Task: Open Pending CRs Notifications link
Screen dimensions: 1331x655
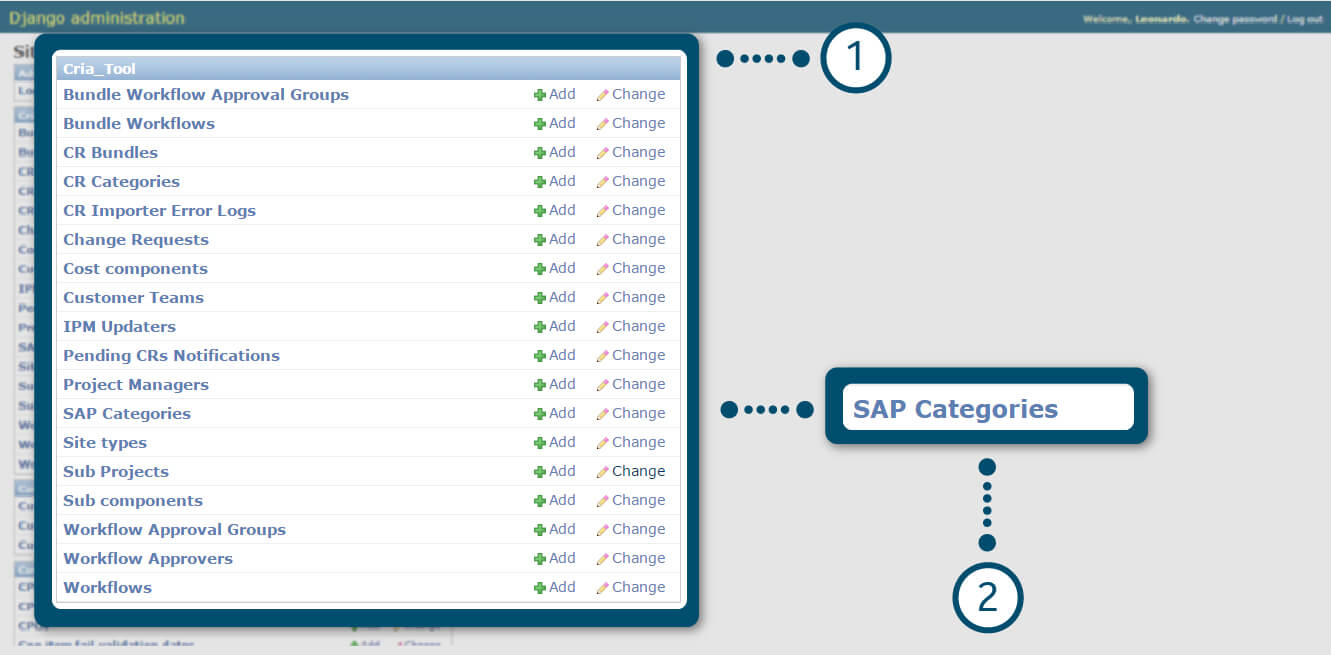Action: [171, 356]
